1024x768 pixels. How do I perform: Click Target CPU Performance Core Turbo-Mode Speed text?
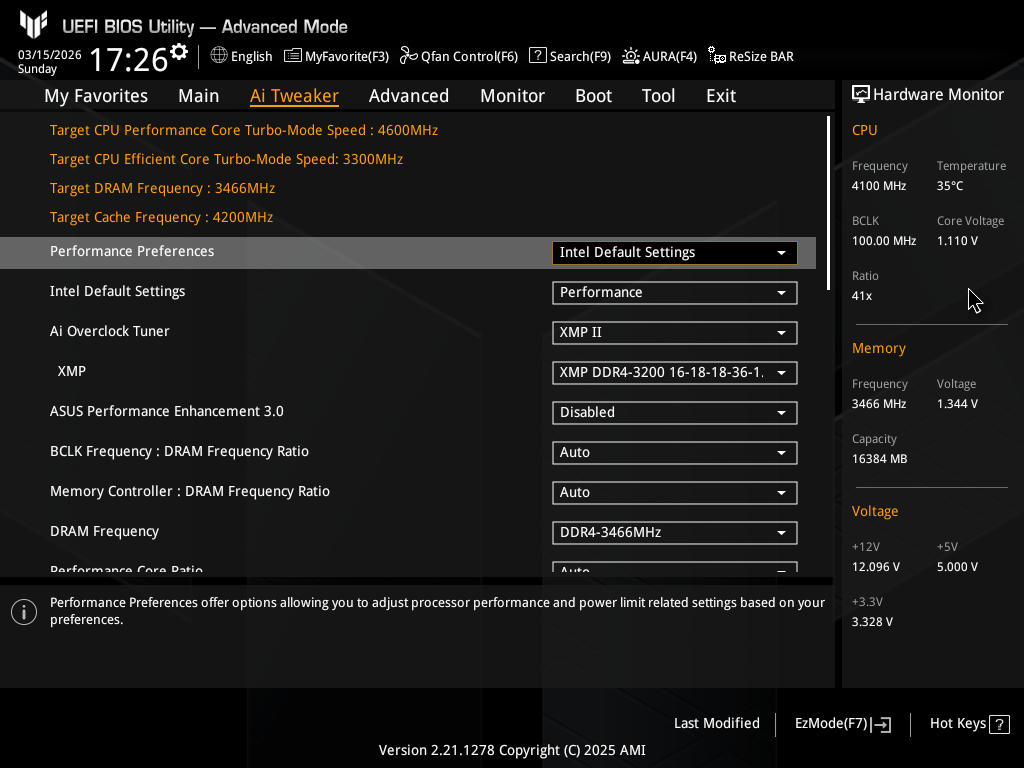(244, 130)
